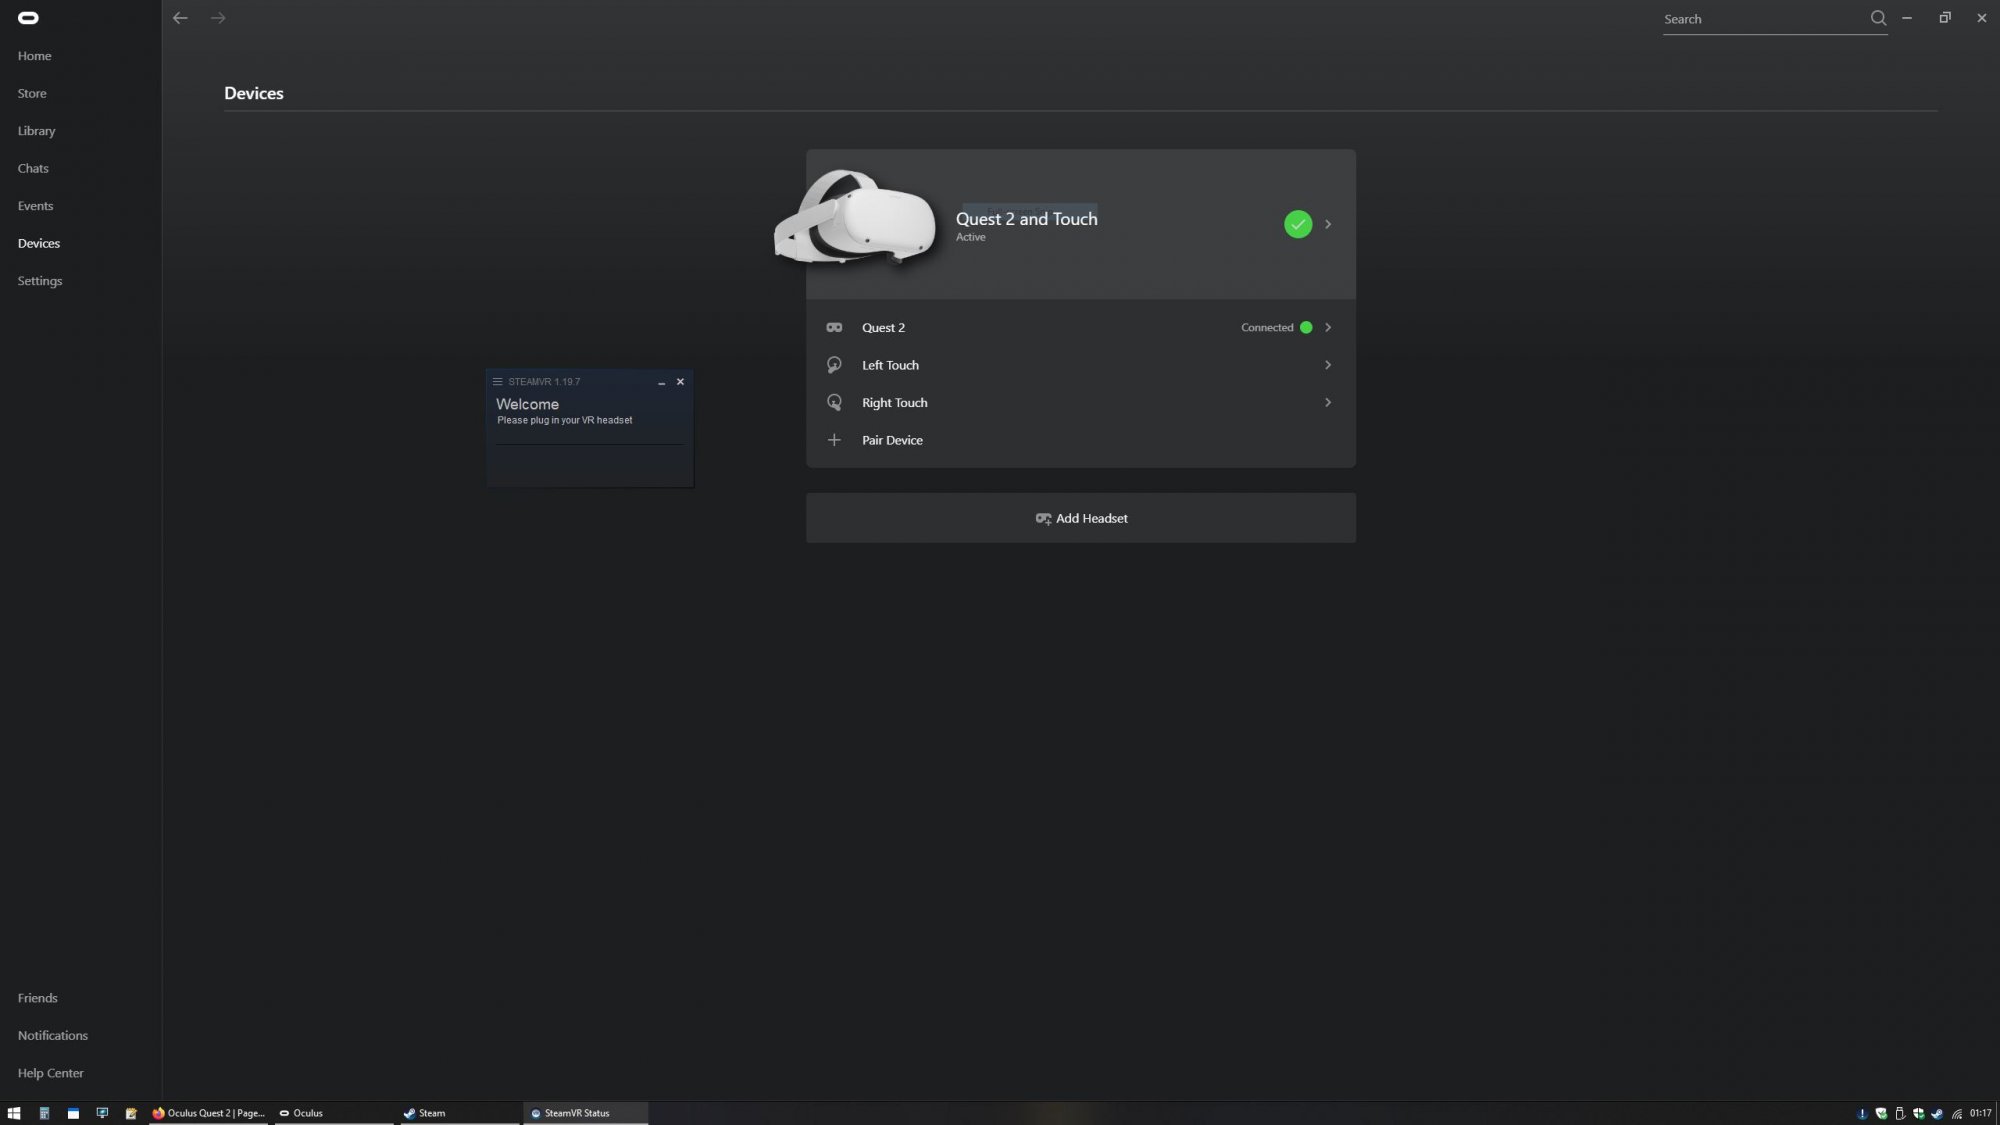
Task: Click the blue exclamation tray icon
Action: (1862, 1114)
